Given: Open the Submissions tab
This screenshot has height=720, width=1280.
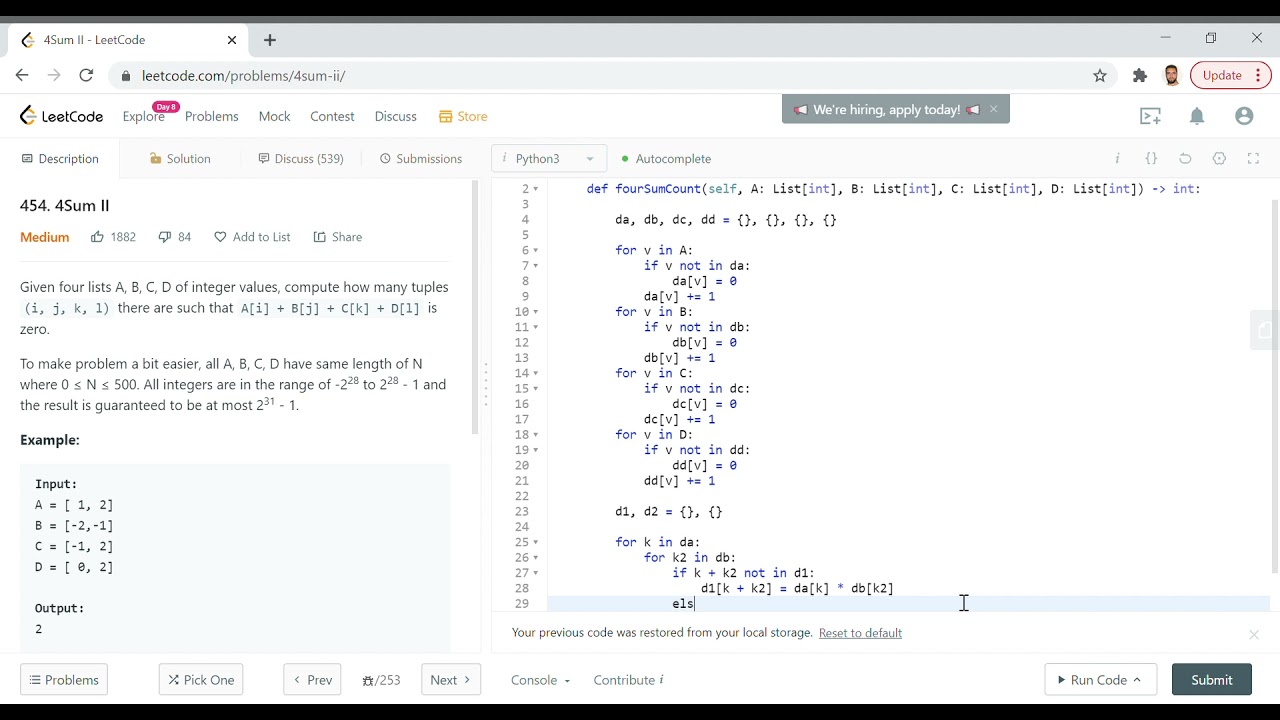Looking at the screenshot, I should (x=421, y=158).
